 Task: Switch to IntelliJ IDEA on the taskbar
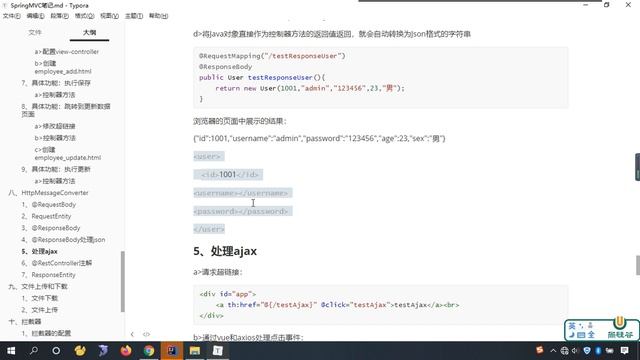tap(172, 351)
